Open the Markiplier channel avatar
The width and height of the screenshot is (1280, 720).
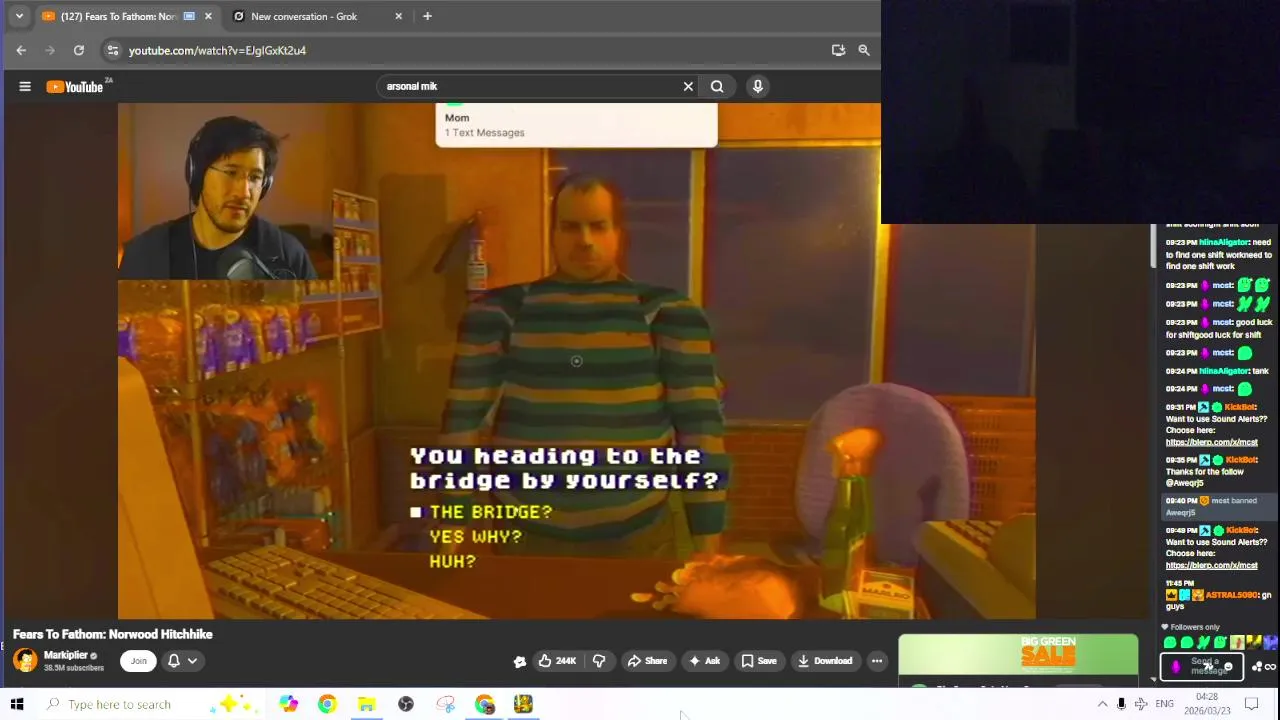point(25,660)
